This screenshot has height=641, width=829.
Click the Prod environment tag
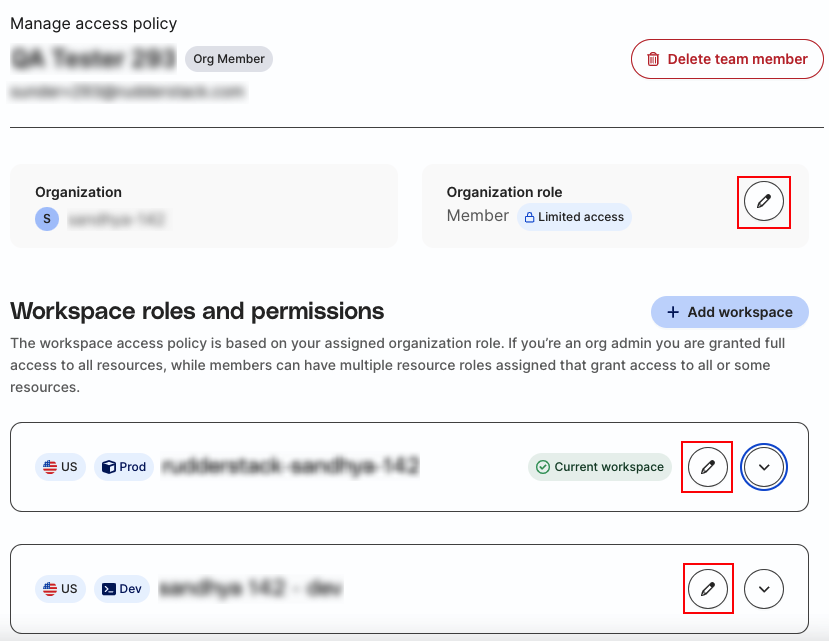[124, 467]
